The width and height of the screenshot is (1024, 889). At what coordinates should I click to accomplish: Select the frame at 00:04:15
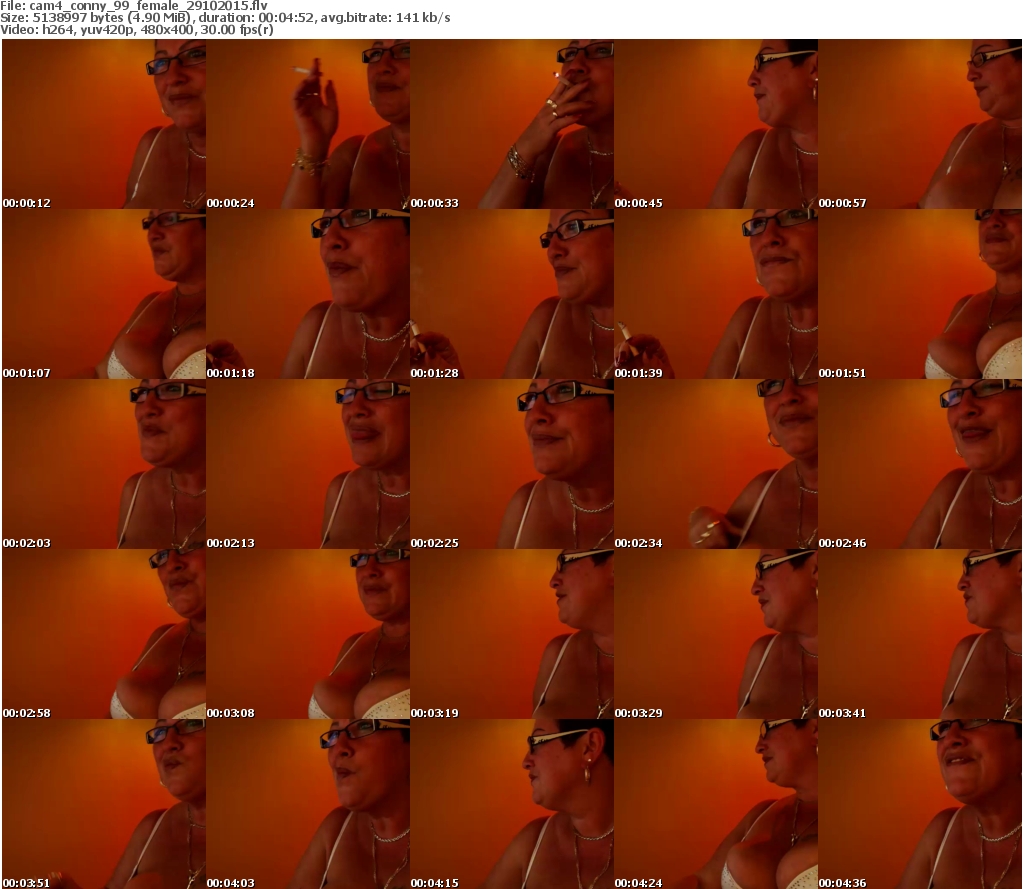point(512,804)
